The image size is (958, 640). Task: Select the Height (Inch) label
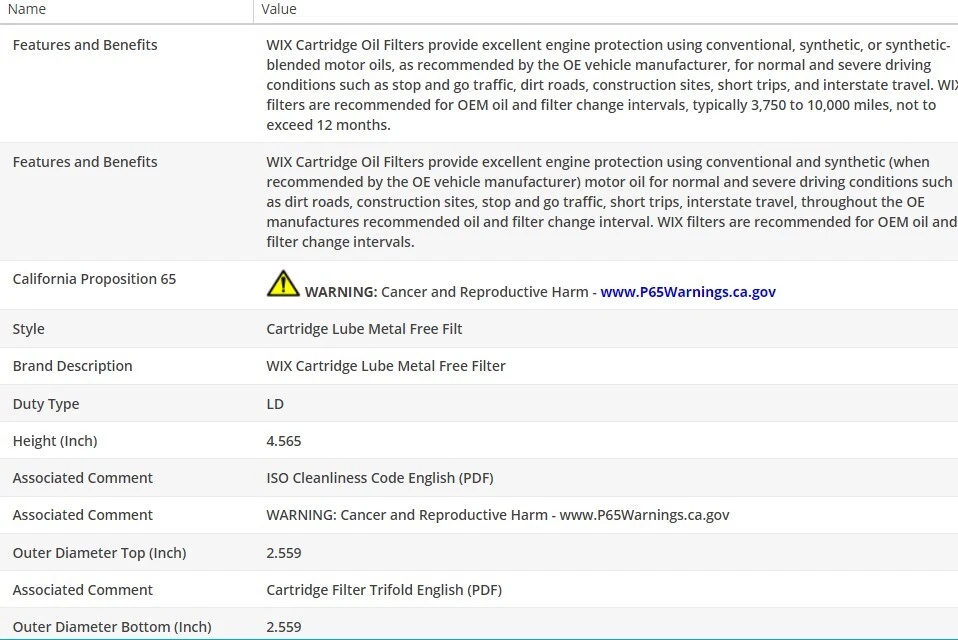tap(55, 441)
